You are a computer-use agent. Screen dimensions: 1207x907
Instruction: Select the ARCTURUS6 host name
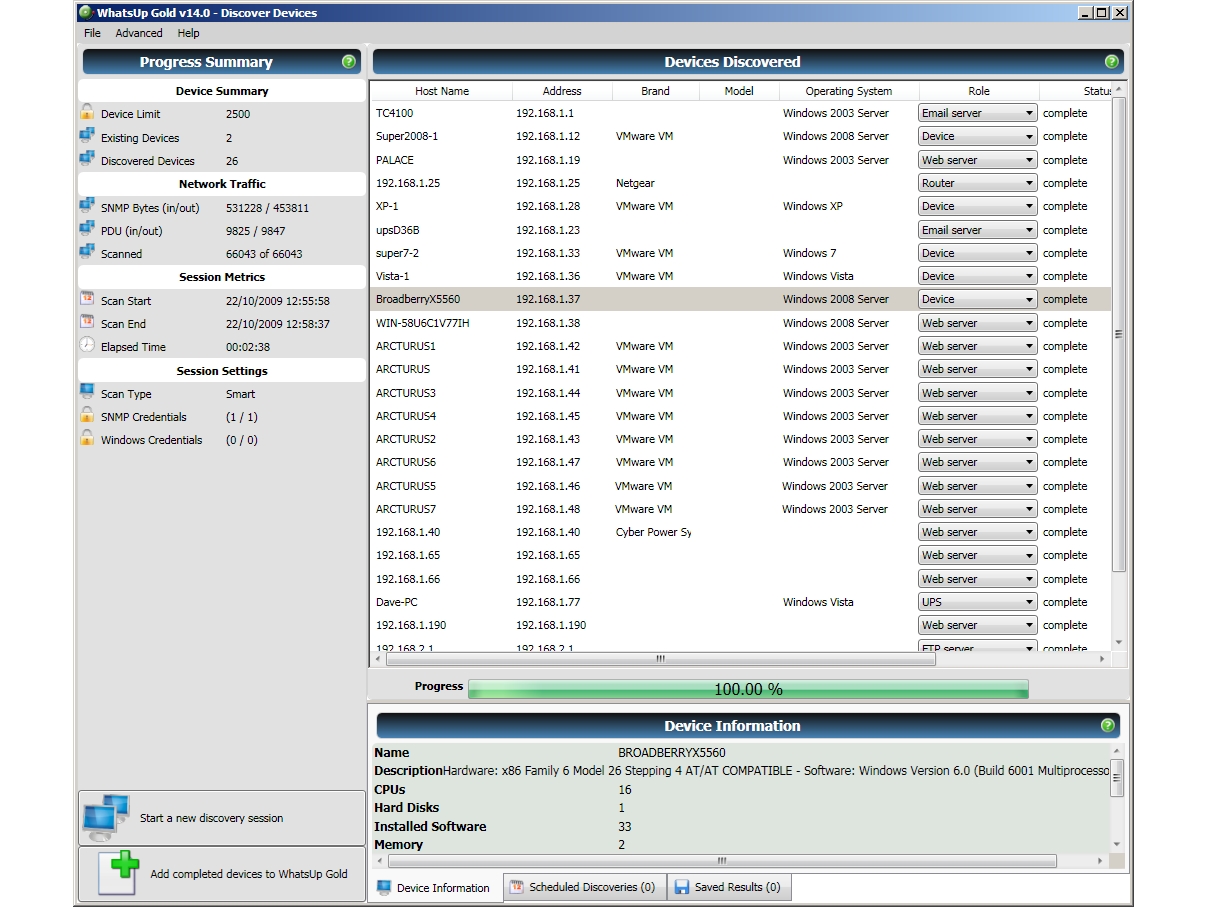[406, 462]
